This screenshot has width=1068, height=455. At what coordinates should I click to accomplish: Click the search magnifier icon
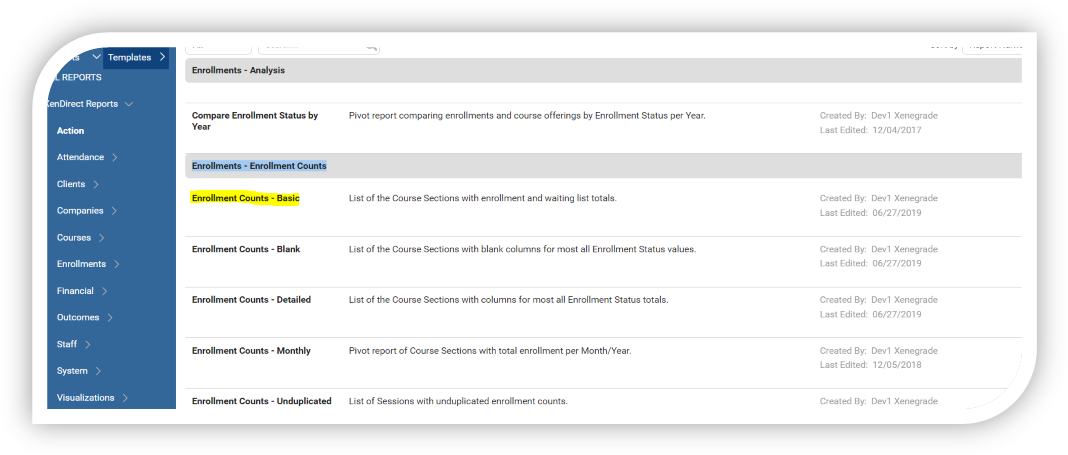pos(371,46)
